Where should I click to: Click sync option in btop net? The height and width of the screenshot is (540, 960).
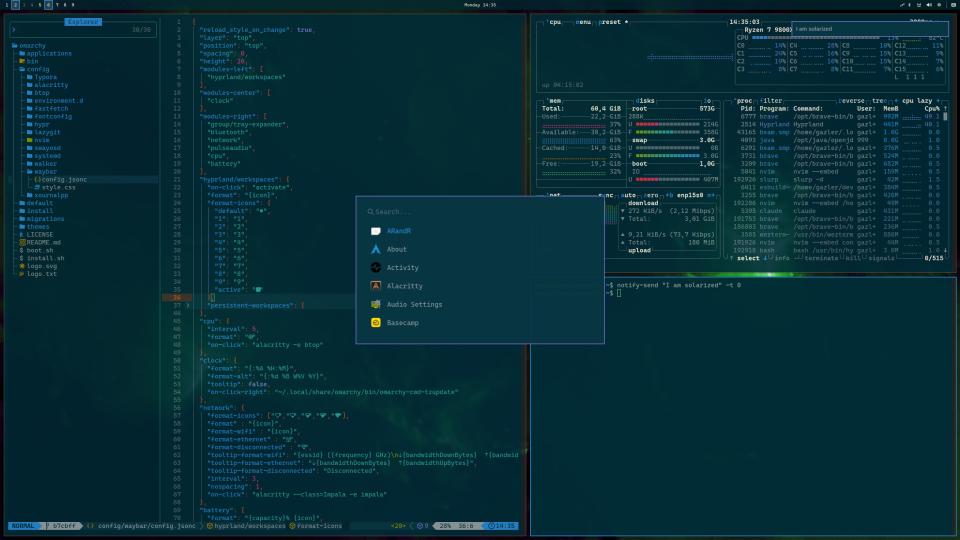(606, 195)
